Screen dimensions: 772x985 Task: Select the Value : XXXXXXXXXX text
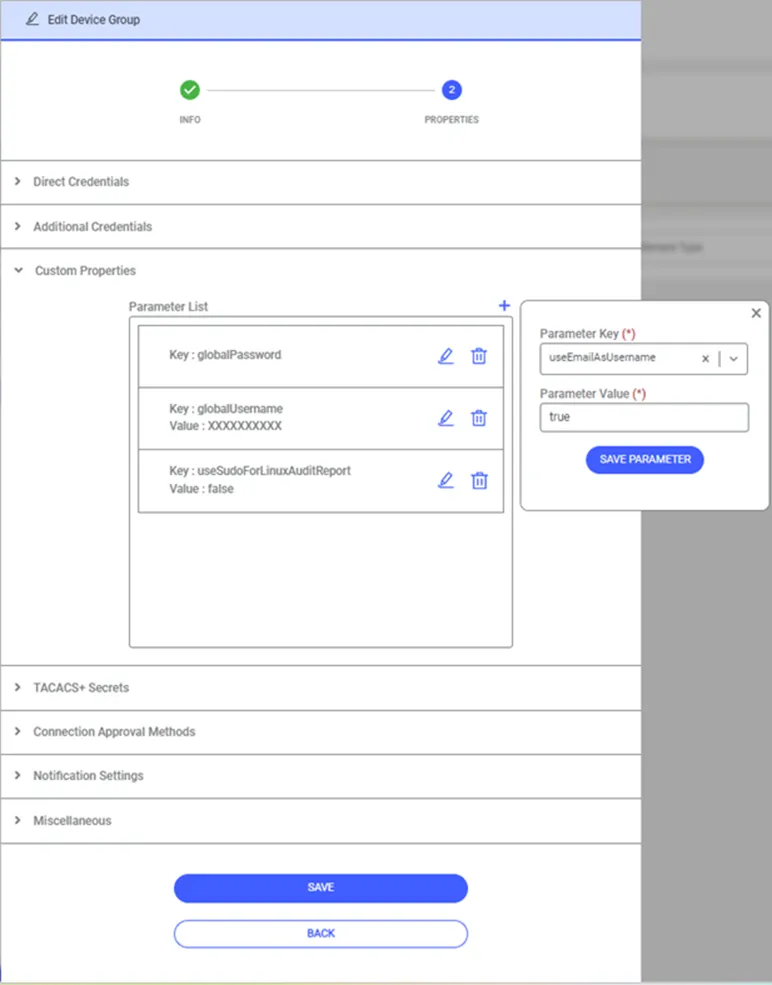point(225,426)
